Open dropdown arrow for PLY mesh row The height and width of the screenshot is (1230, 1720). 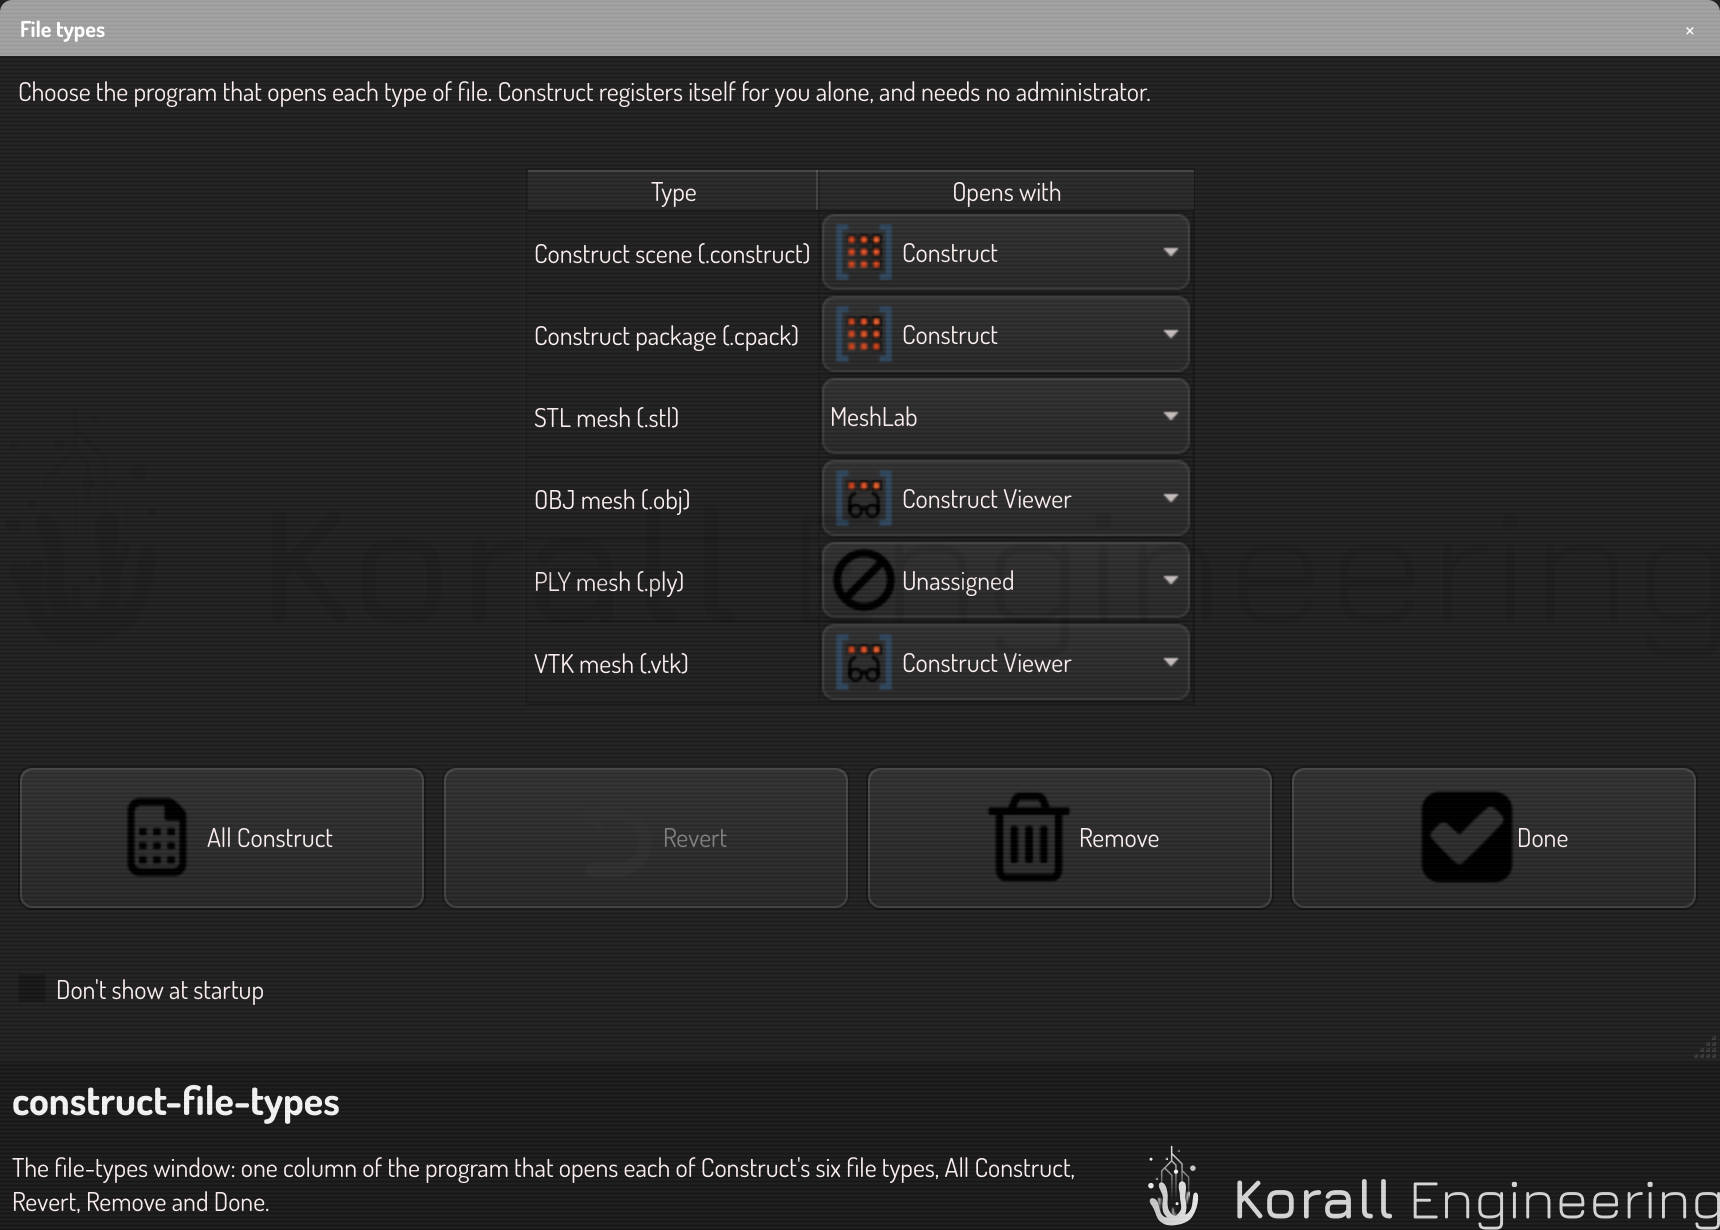(x=1170, y=580)
